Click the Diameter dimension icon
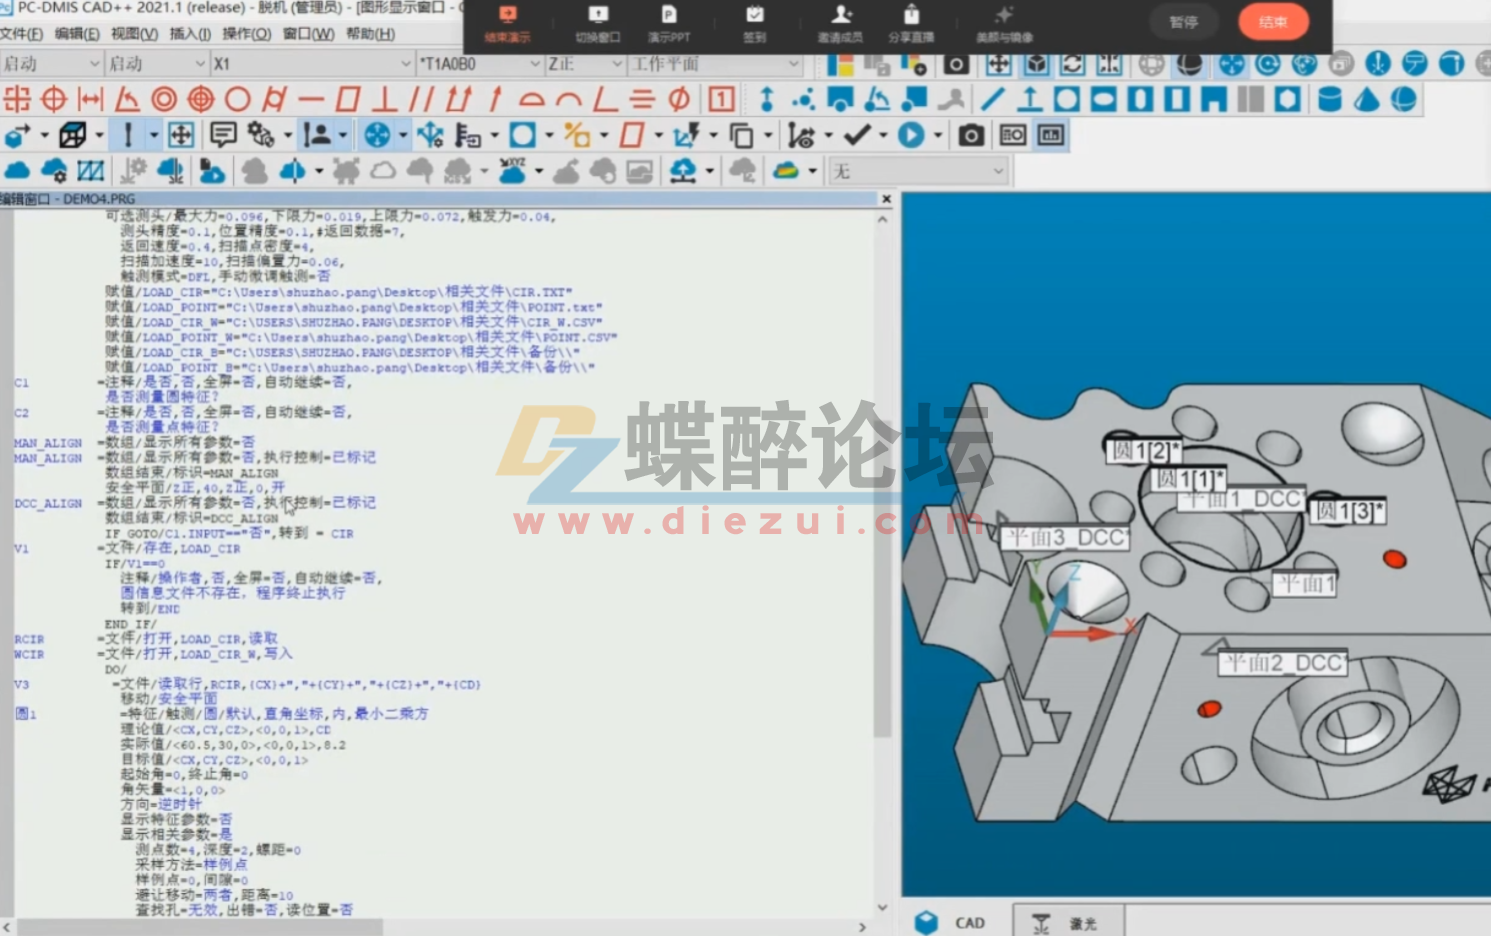Viewport: 1491px width, 936px height. click(x=677, y=100)
